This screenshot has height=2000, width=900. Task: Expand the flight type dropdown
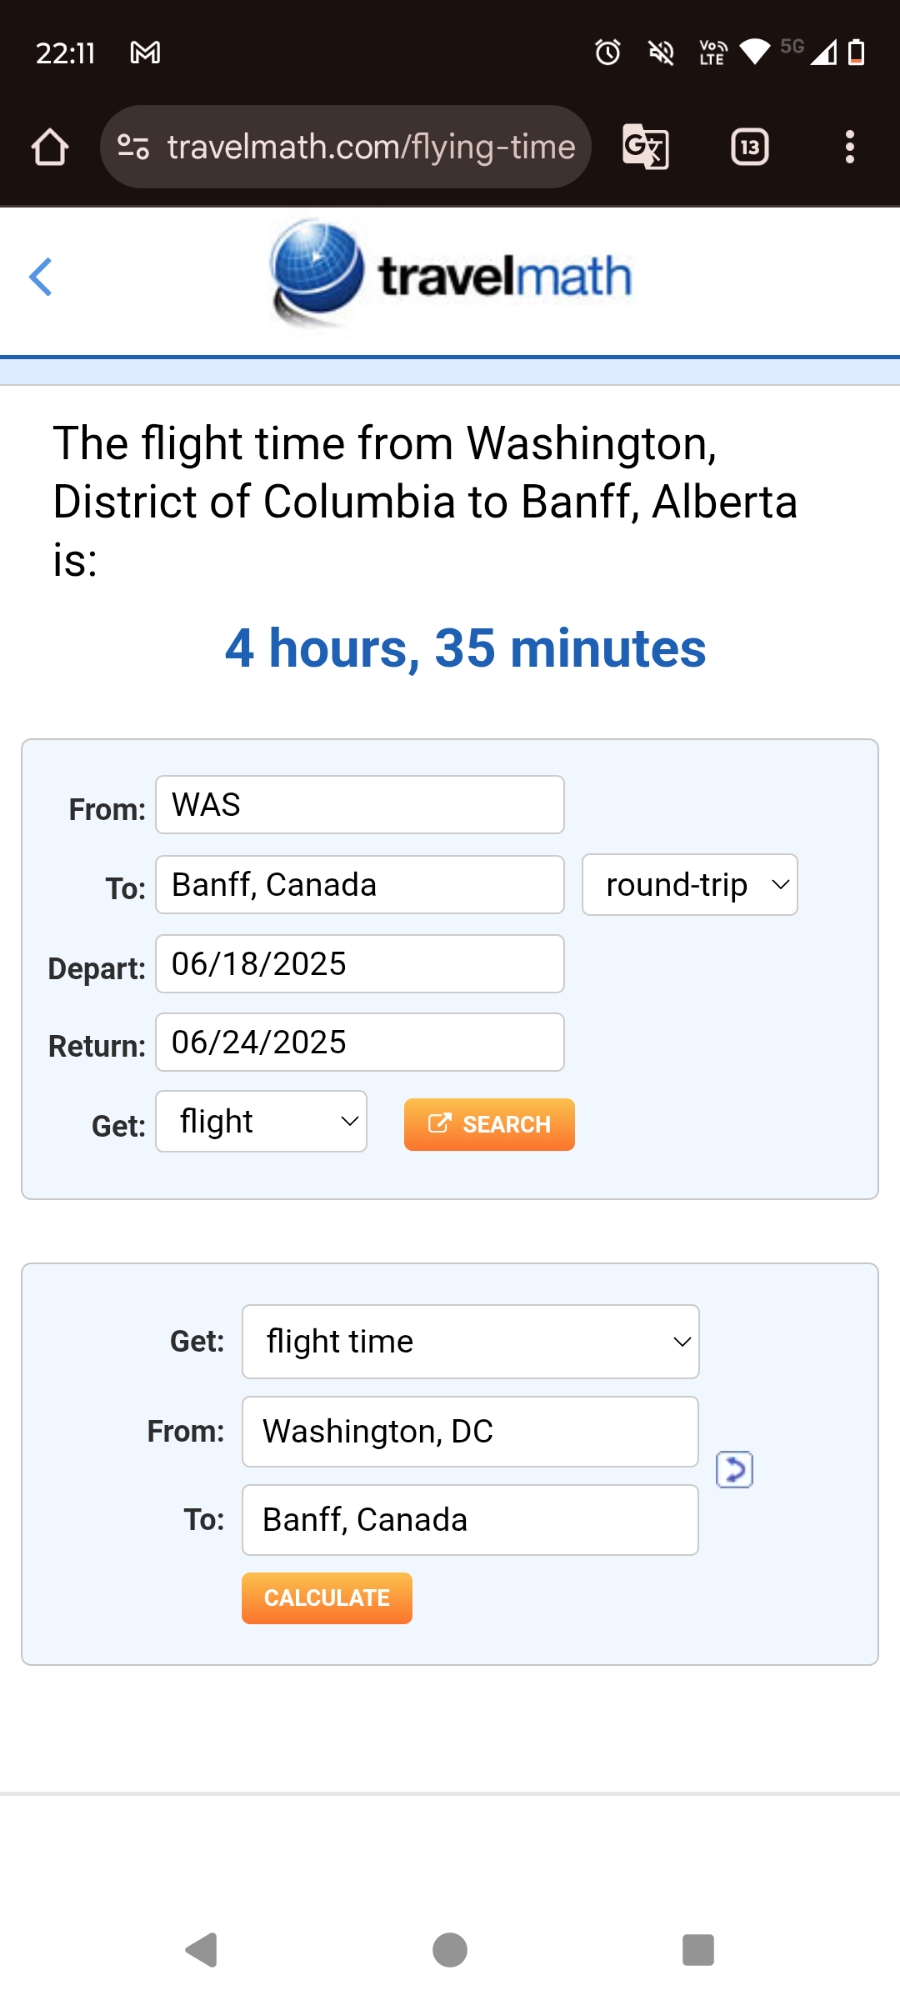(262, 1122)
